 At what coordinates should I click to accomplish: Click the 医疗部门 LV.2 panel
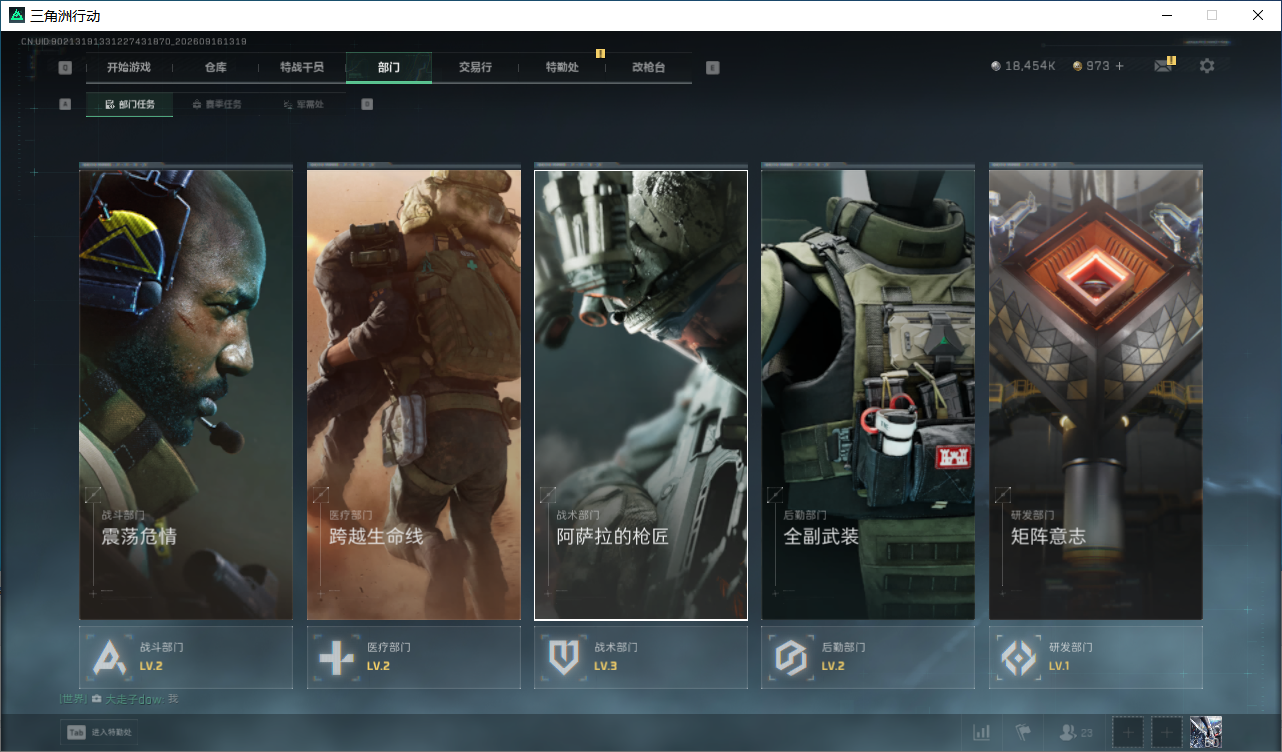[x=414, y=657]
